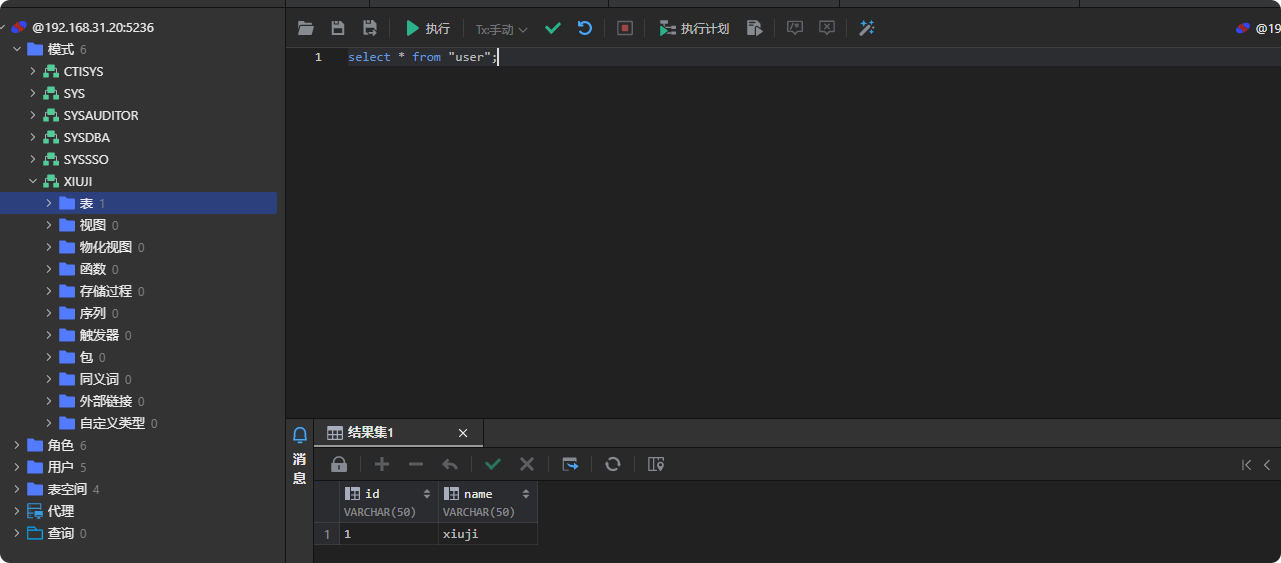Screen dimensions: 1281x563
Task: Select the id cell value 1
Action: pyautogui.click(x=389, y=534)
